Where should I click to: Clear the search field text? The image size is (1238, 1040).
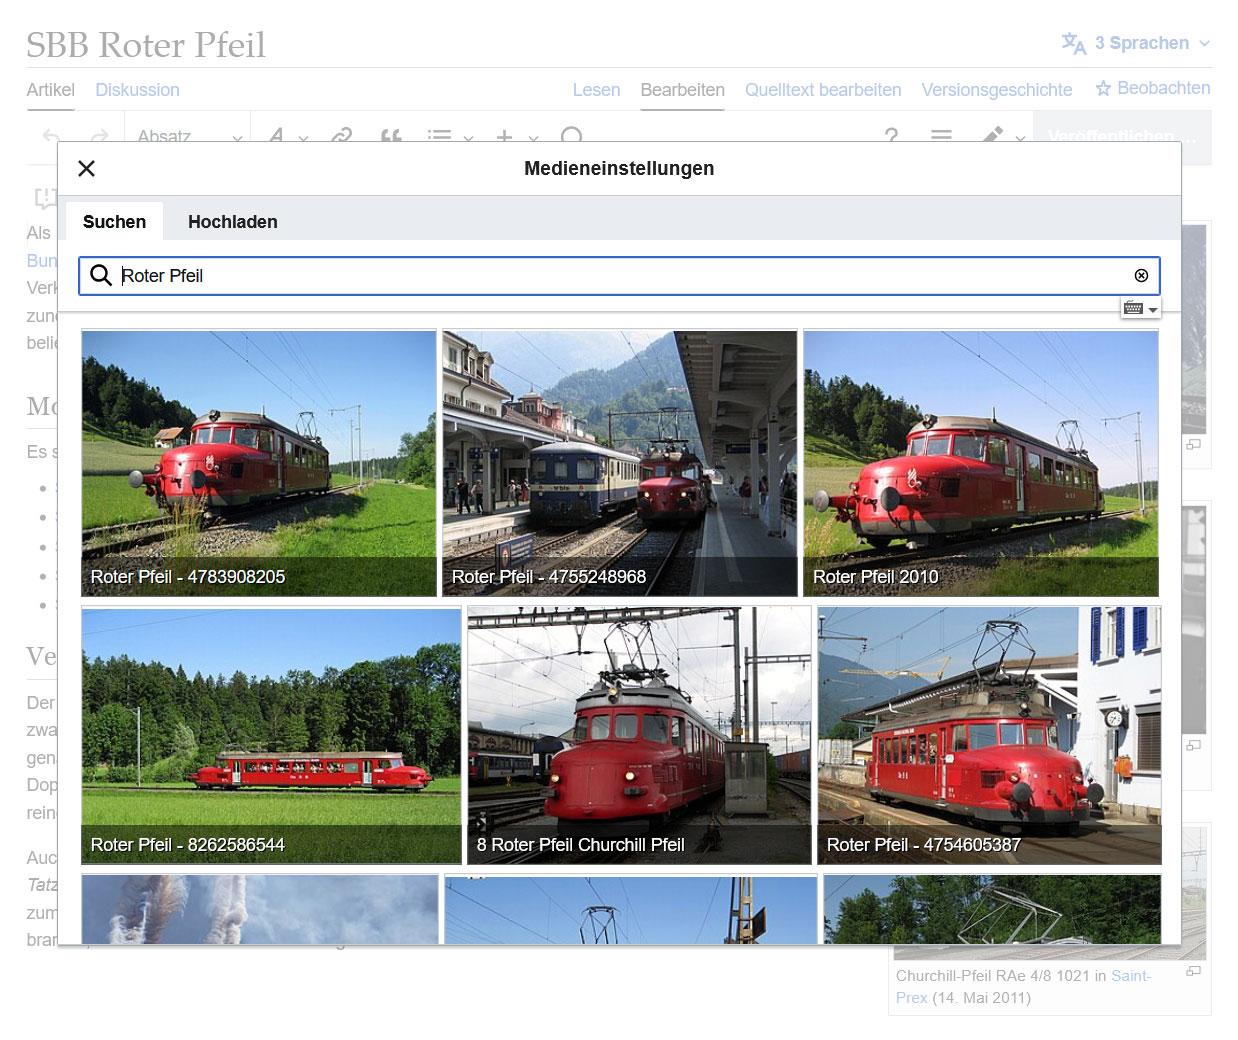pos(1141,276)
